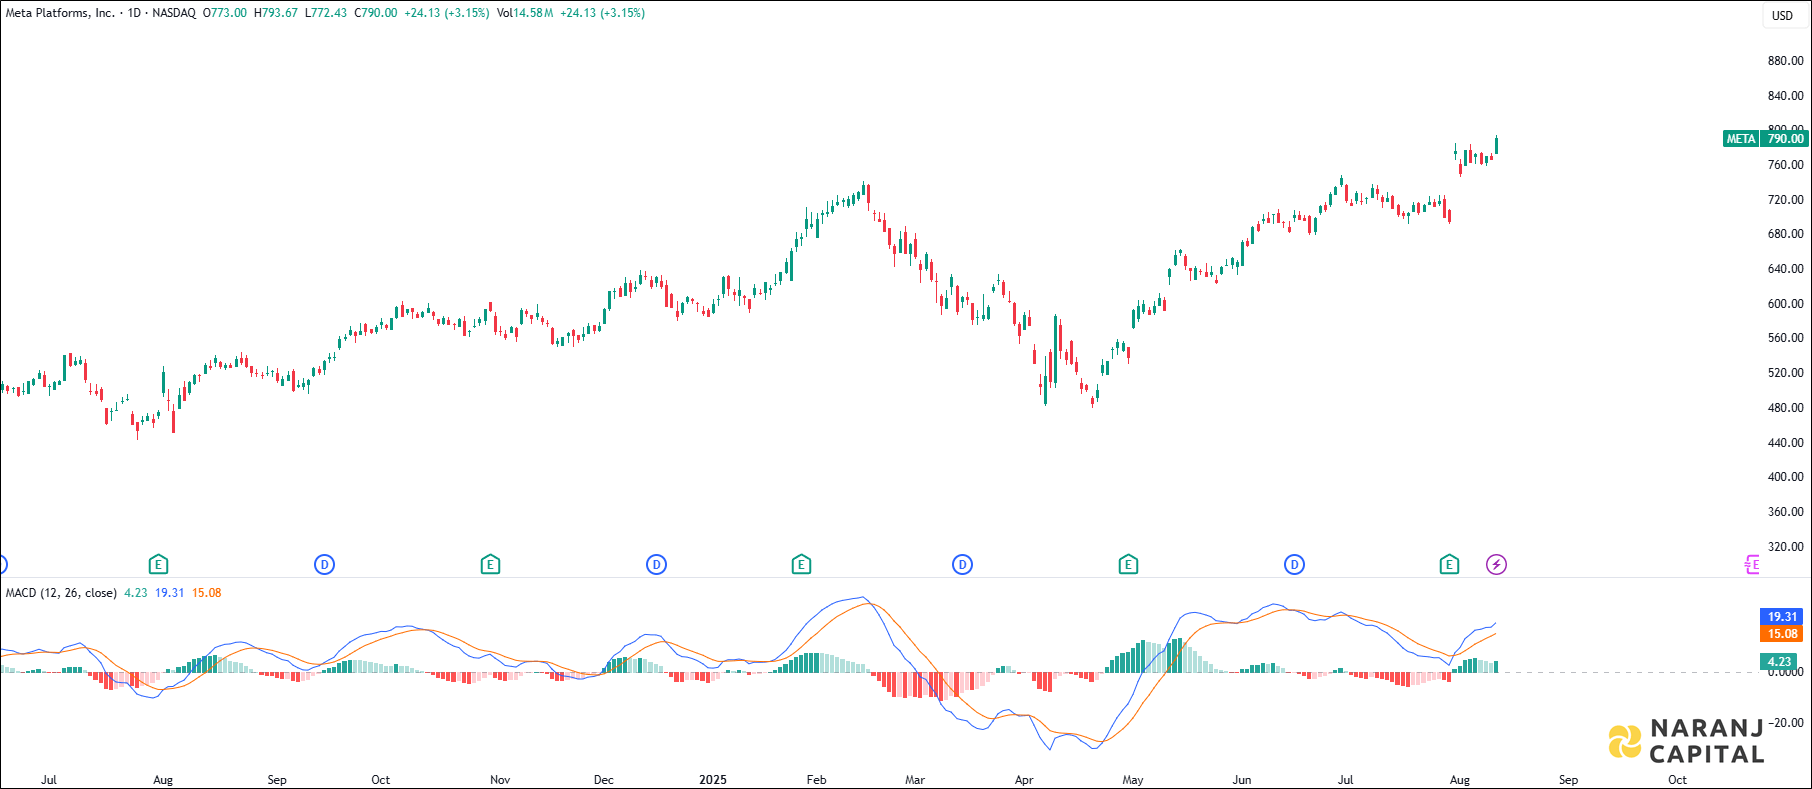Click the 840.00 price axis label

pyautogui.click(x=1785, y=96)
